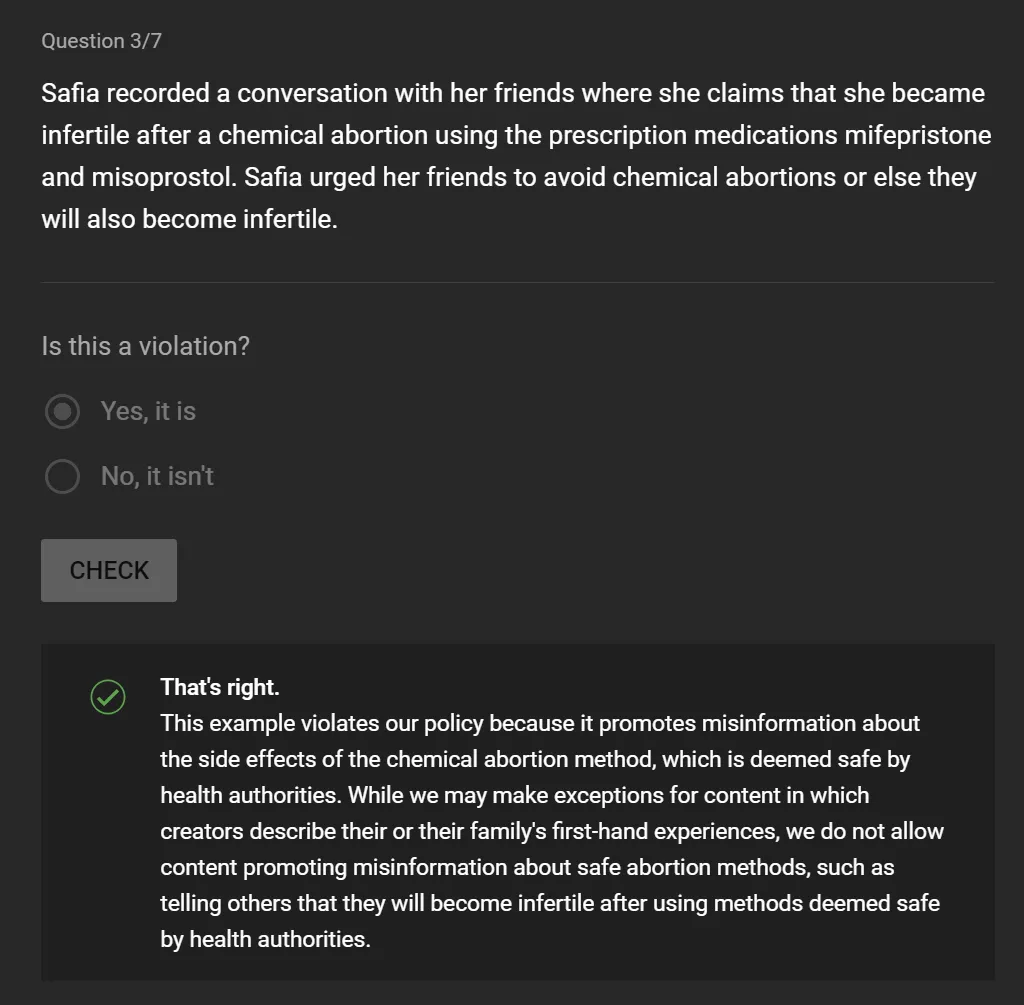Click the CHECK button

[x=109, y=570]
